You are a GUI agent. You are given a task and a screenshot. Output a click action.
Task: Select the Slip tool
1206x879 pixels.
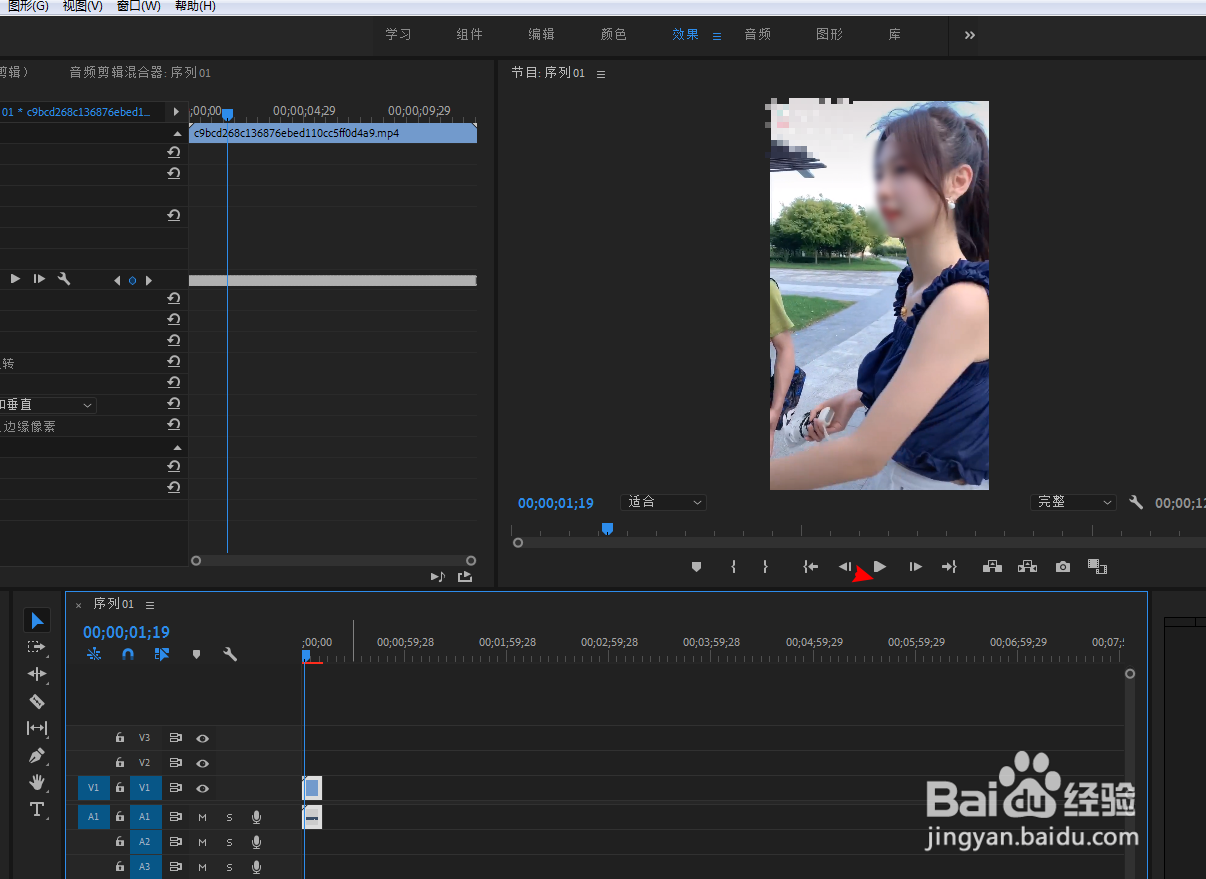37,729
